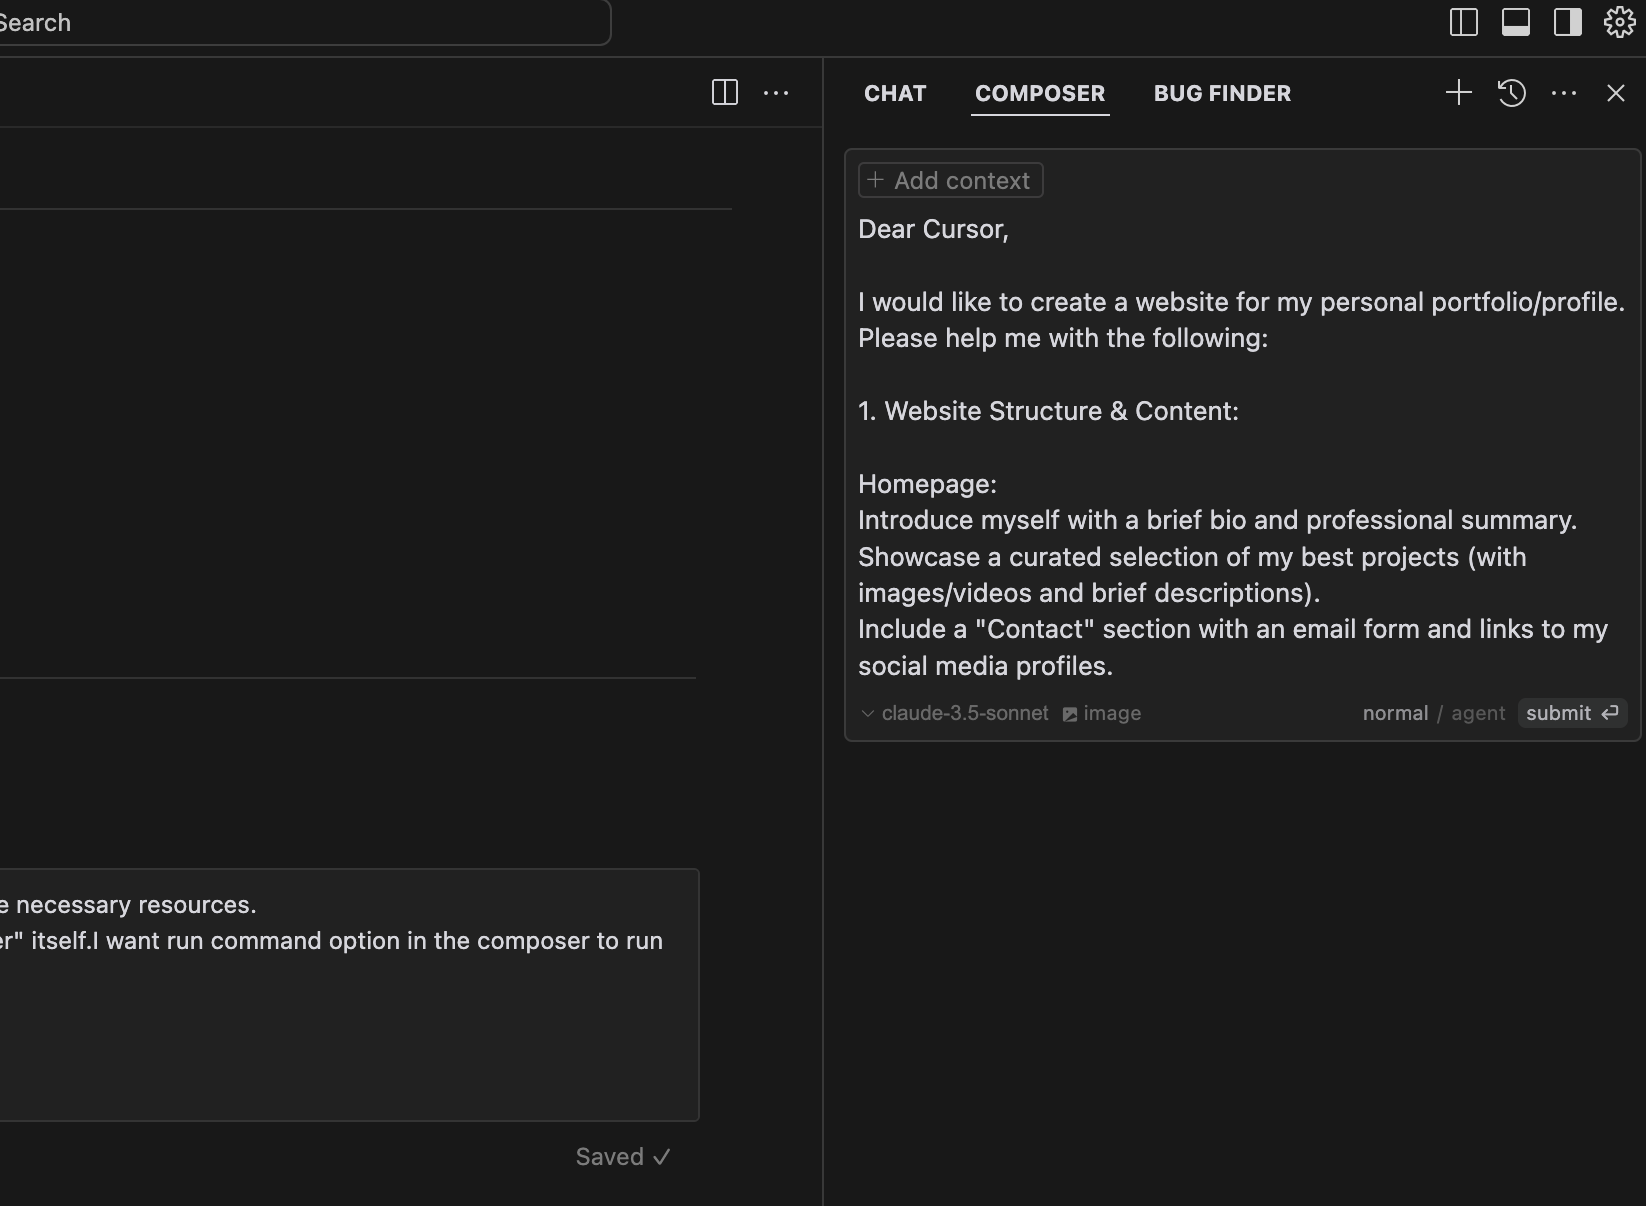The image size is (1646, 1206).
Task: Click the composer prompt text area
Action: pyautogui.click(x=1242, y=447)
